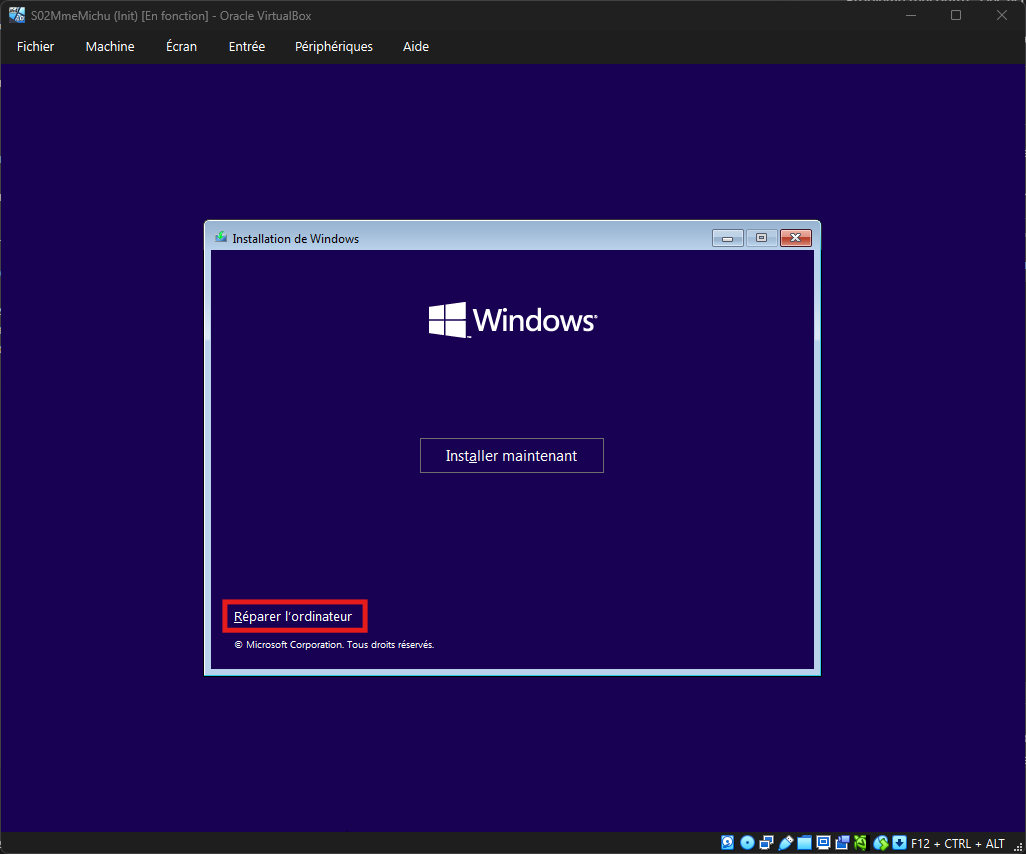Open the optical disk status icon
The width and height of the screenshot is (1026, 854).
pyautogui.click(x=747, y=842)
